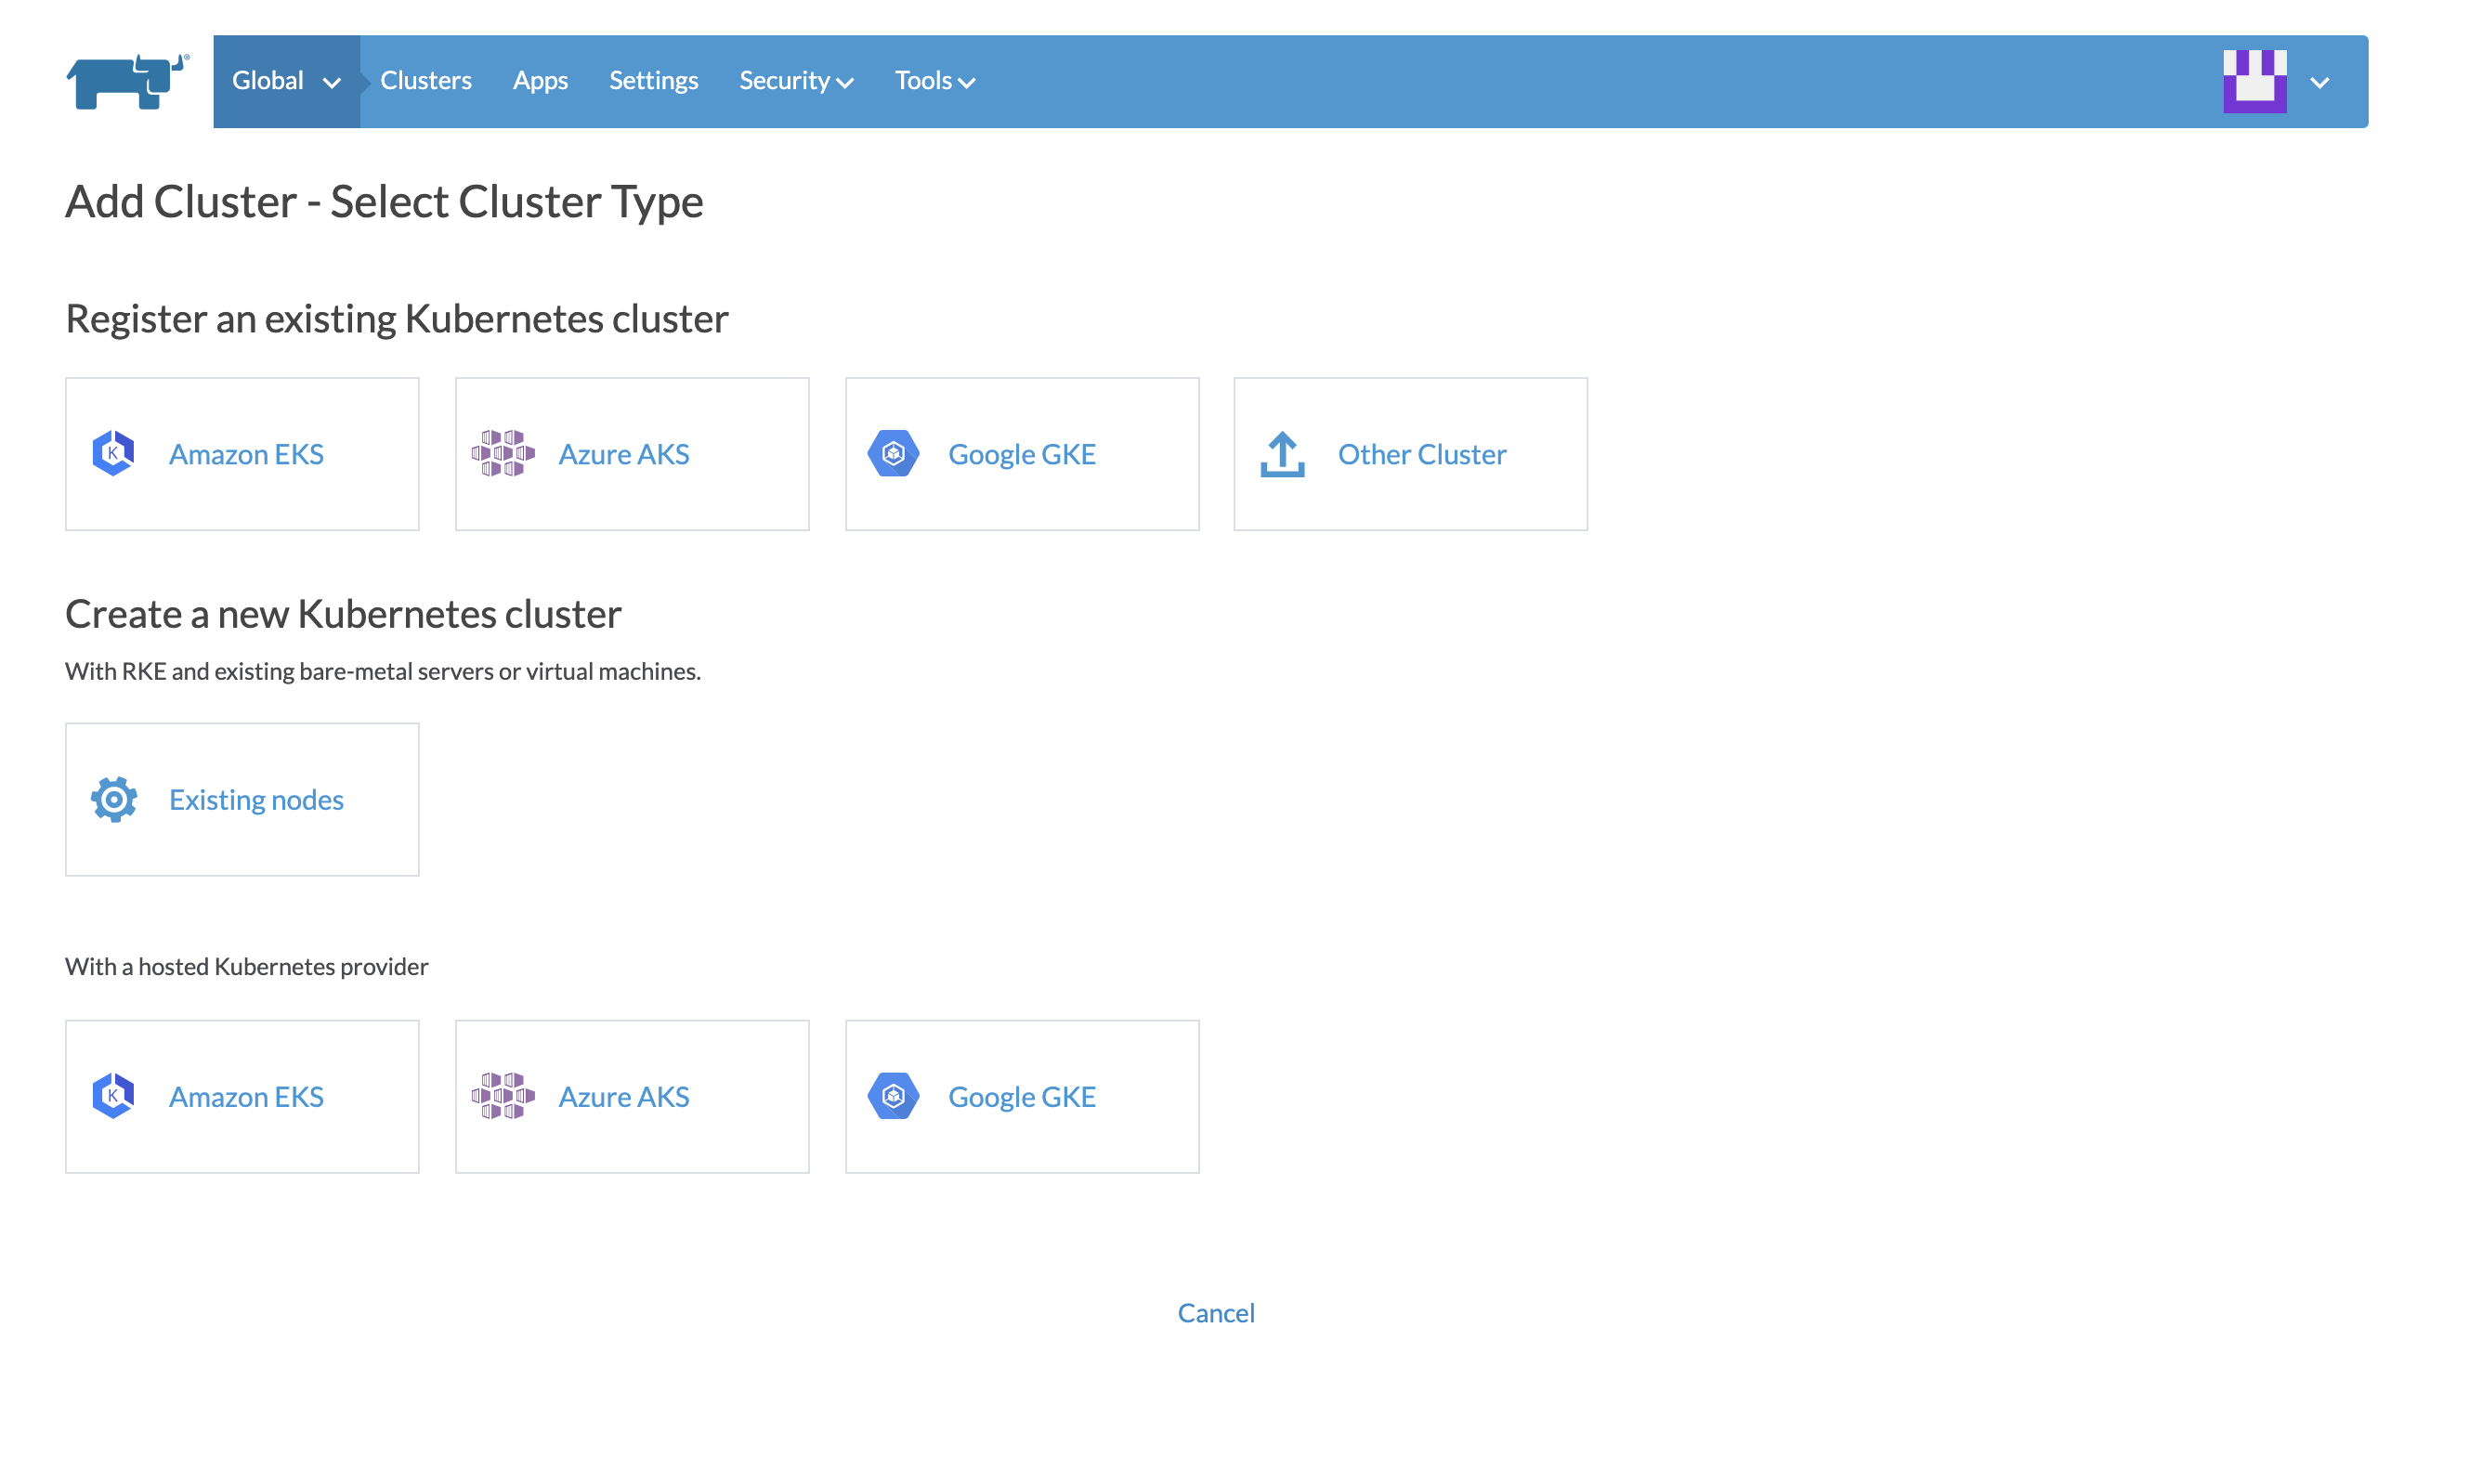Select the Azure AKS registration icon
Image resolution: width=2469 pixels, height=1484 pixels.
[502, 453]
